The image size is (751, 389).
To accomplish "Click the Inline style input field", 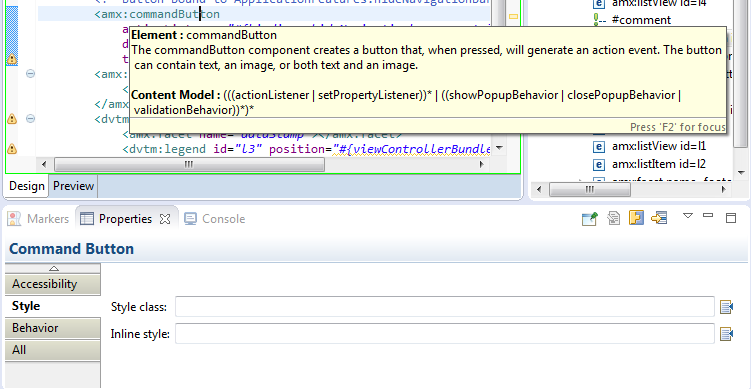I will click(445, 333).
